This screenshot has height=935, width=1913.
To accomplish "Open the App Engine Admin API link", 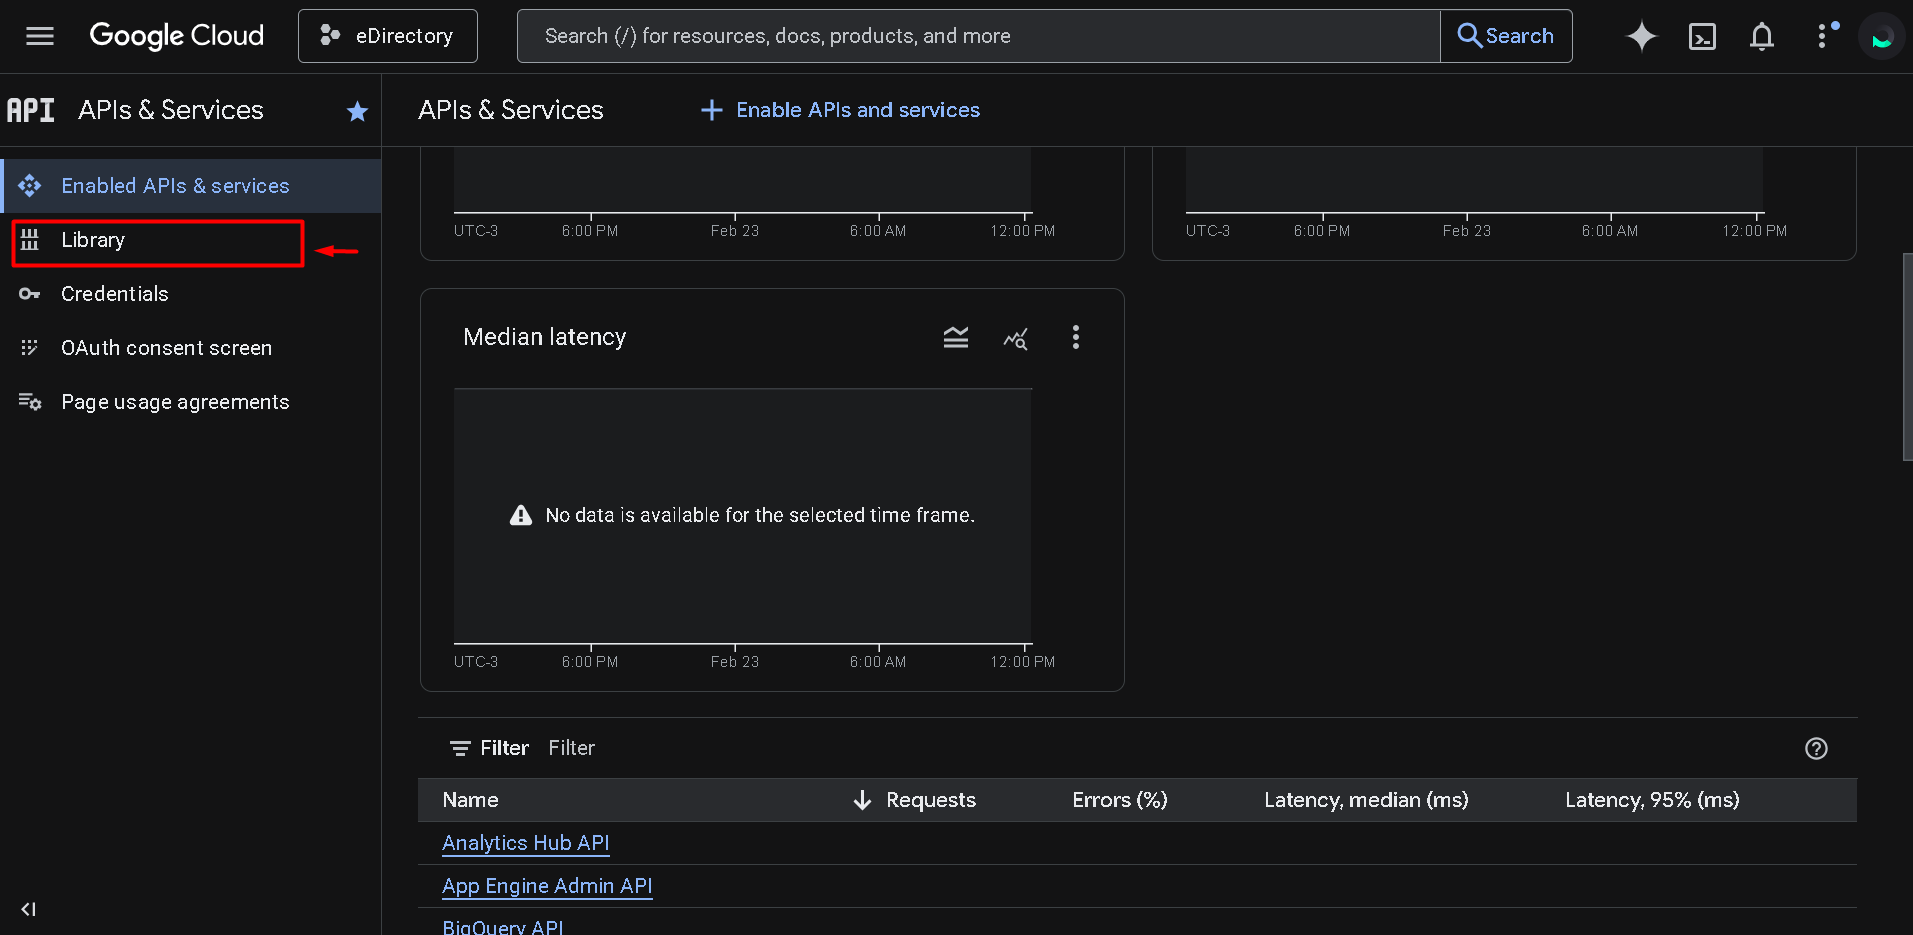I will coord(547,886).
